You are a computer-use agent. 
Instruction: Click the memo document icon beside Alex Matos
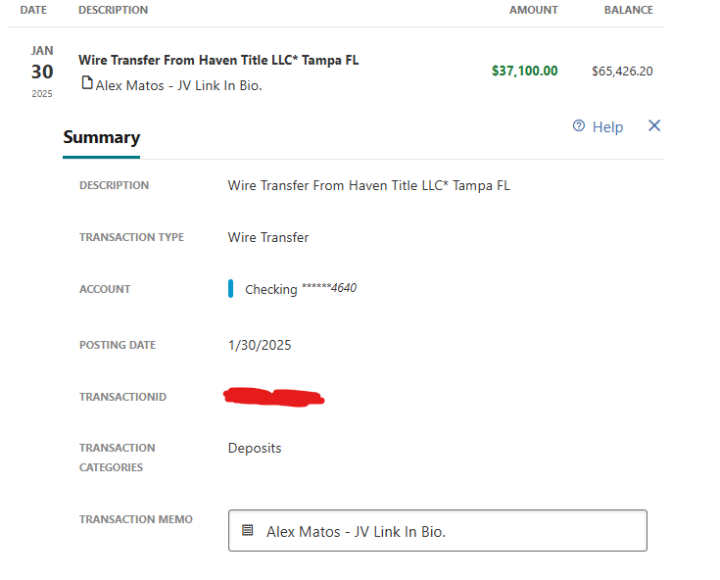click(88, 84)
